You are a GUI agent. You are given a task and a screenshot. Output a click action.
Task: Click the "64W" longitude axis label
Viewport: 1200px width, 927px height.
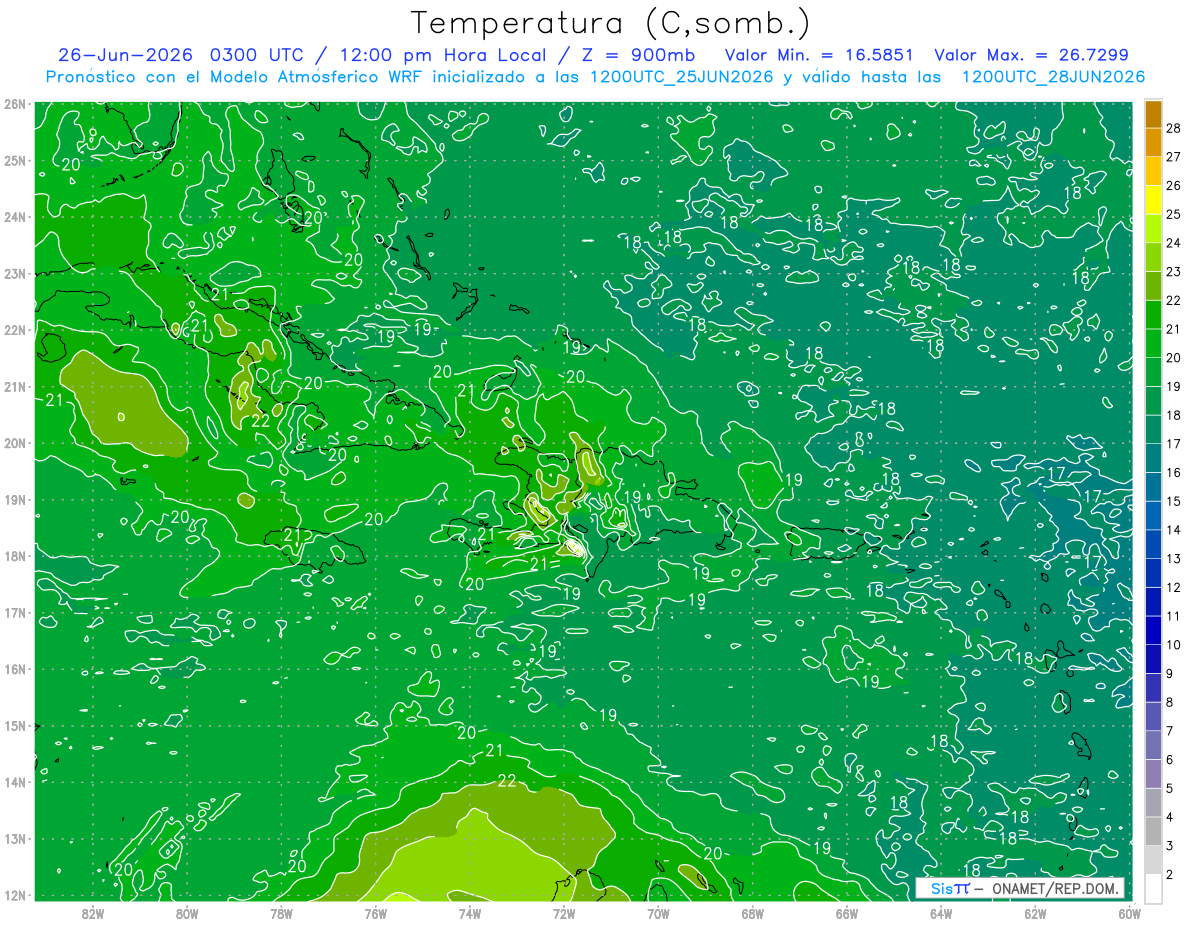(x=941, y=913)
